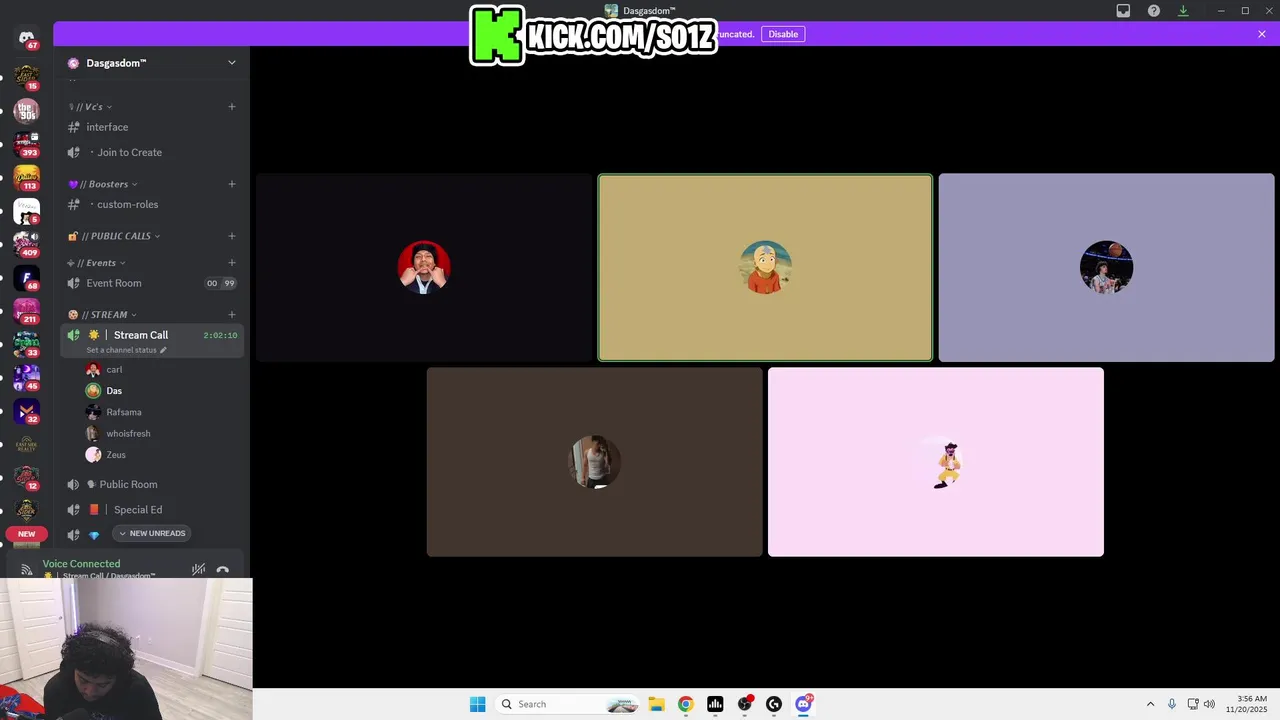Create channel in STREAM category plus
Image resolution: width=1280 pixels, height=720 pixels.
tap(232, 315)
